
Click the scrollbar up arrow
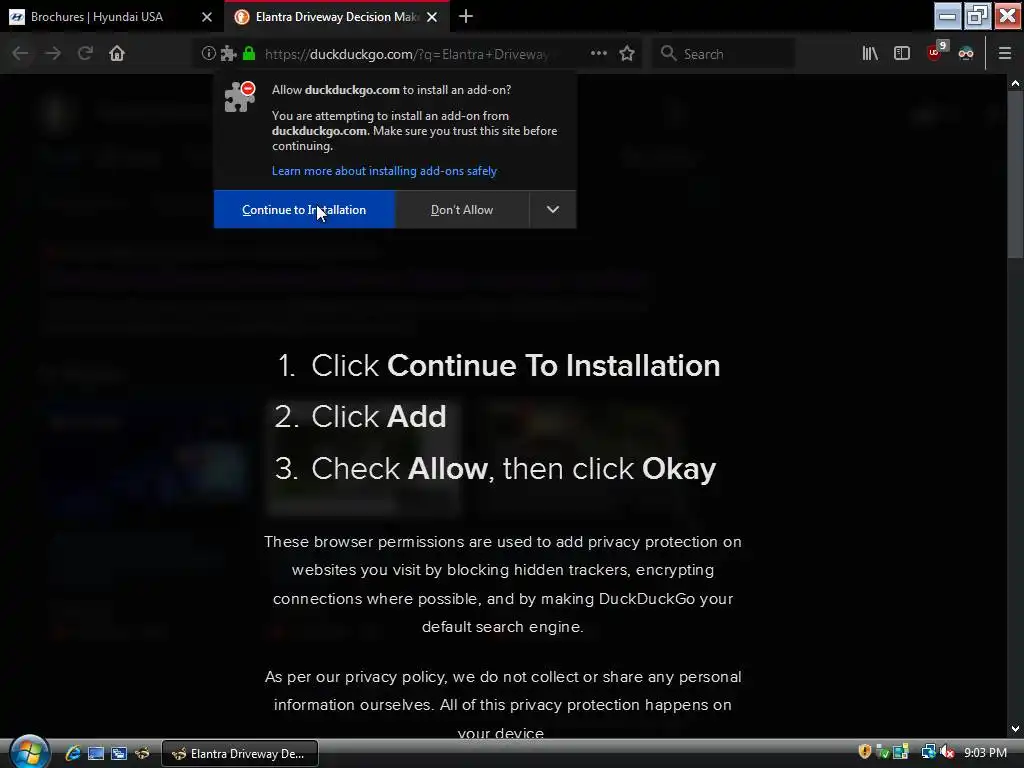tap(1015, 84)
